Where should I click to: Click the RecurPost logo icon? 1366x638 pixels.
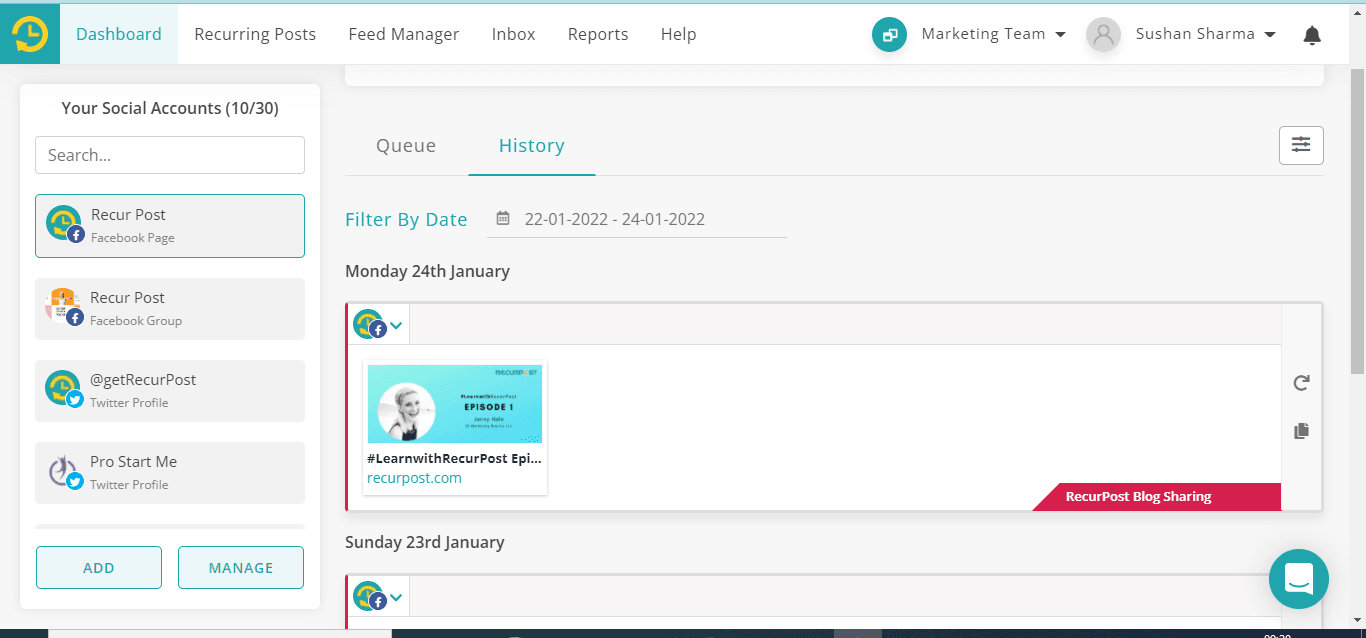(x=30, y=34)
